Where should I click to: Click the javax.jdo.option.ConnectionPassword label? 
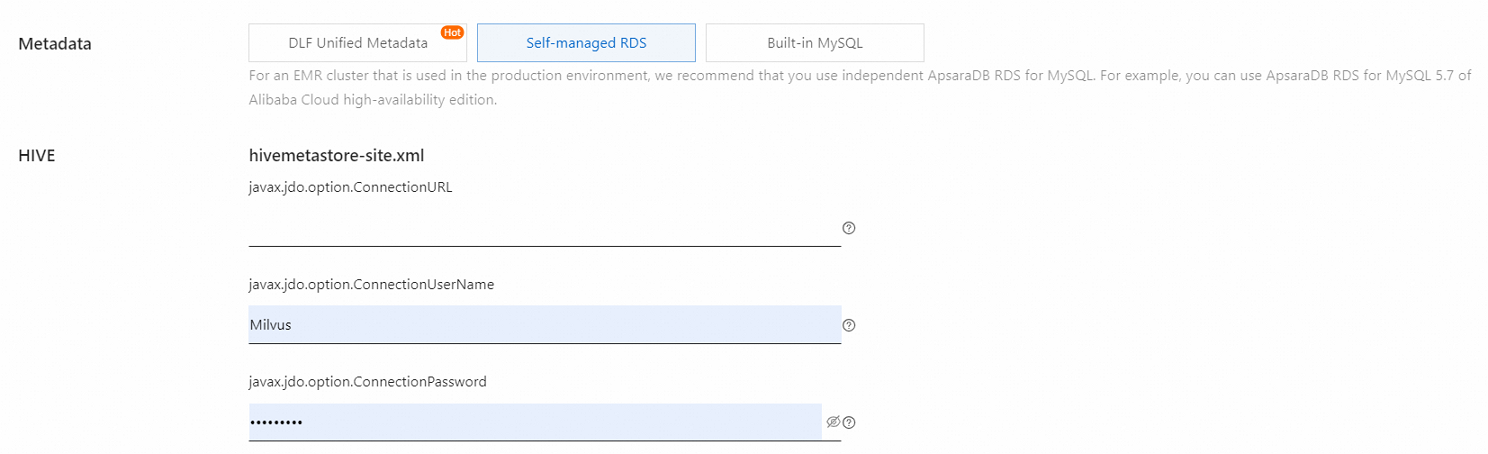tap(367, 381)
